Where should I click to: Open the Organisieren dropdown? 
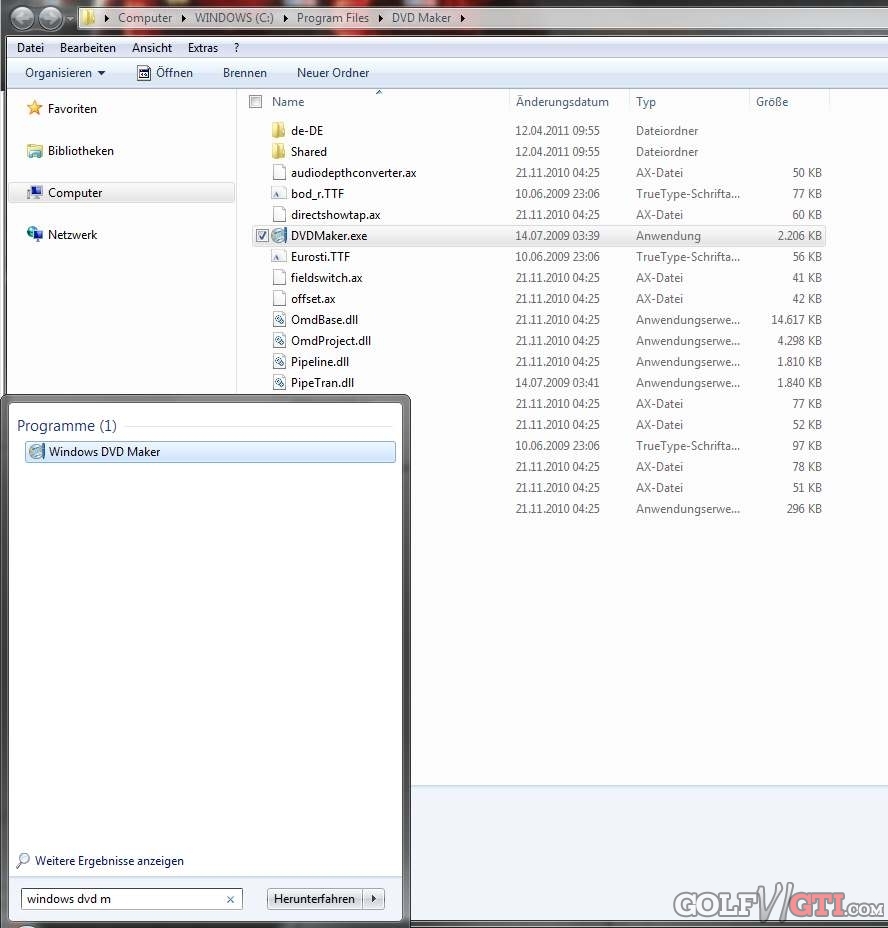coord(65,73)
